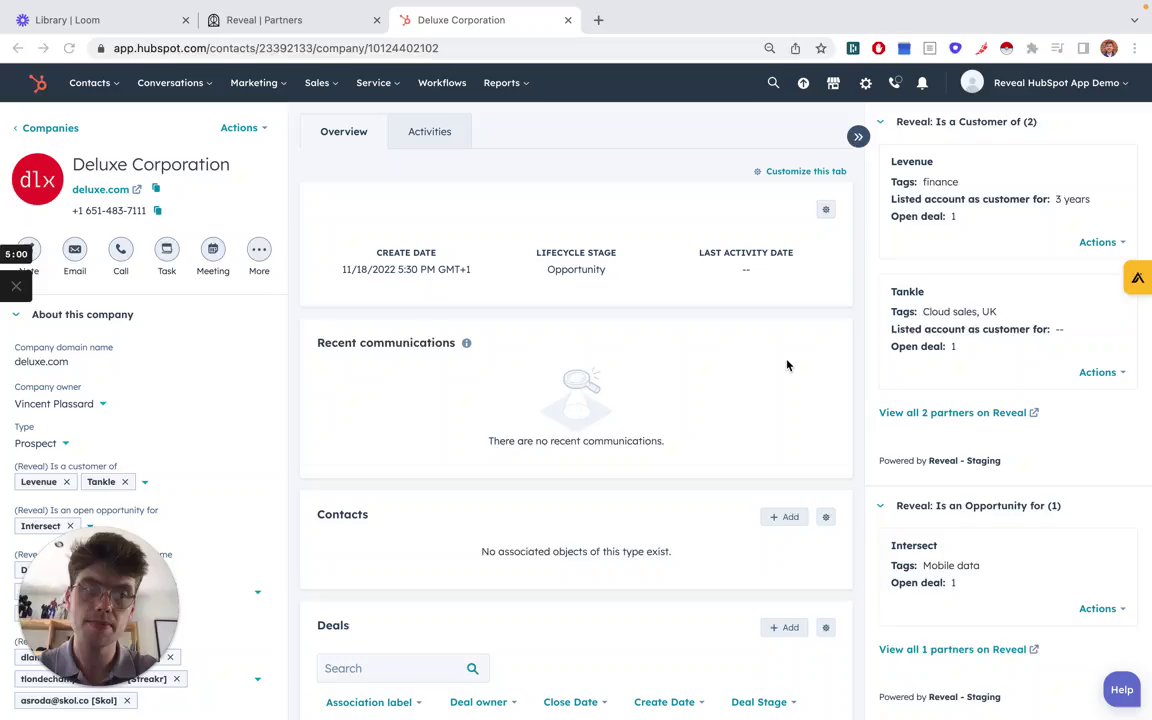Click the calling phone icon in navbar
The image size is (1152, 720).
click(x=895, y=82)
